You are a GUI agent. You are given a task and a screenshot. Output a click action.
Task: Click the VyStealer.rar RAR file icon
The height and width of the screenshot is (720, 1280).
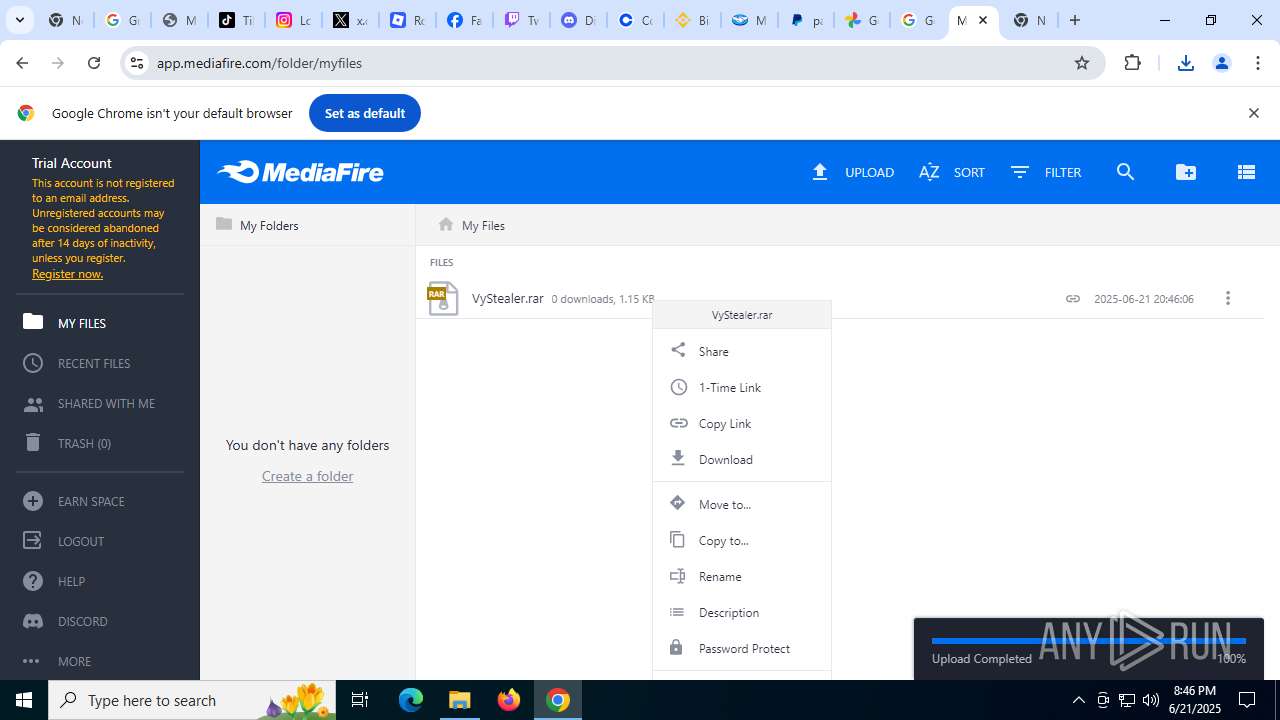pyautogui.click(x=443, y=298)
